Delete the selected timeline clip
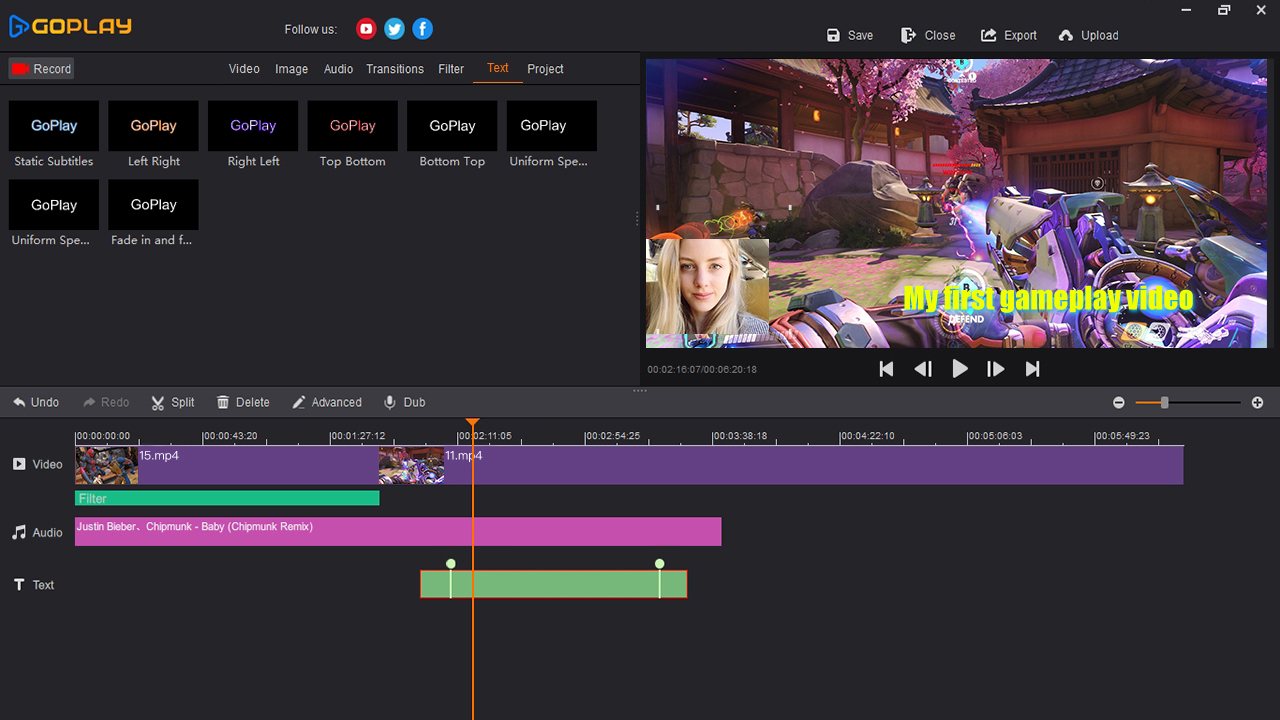Screen dimensions: 1280x720 tap(242, 402)
